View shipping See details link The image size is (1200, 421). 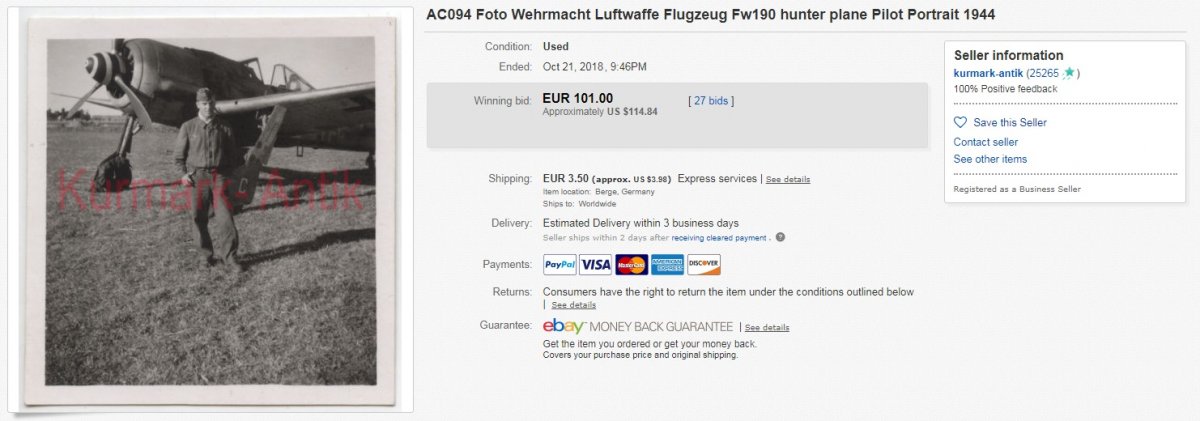click(x=788, y=180)
